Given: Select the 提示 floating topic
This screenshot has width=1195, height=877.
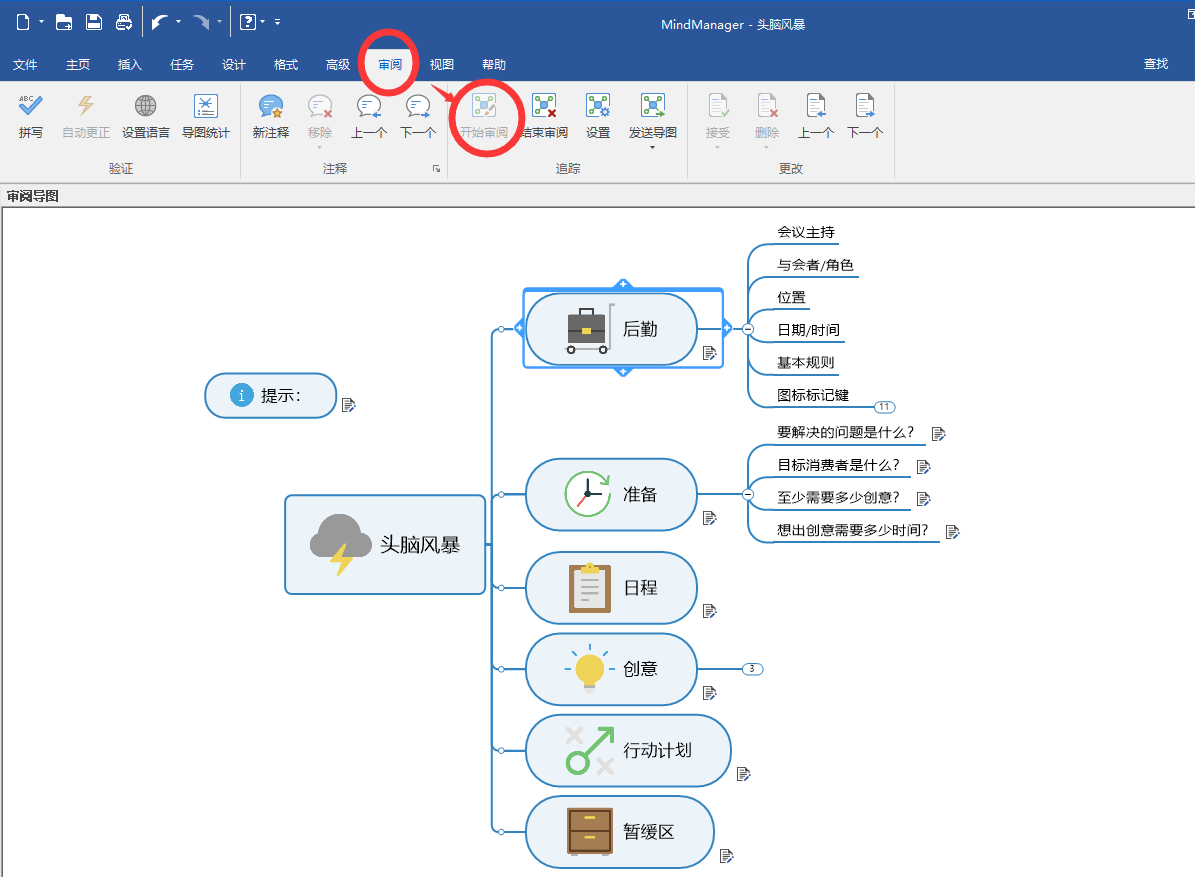Looking at the screenshot, I should click(271, 395).
